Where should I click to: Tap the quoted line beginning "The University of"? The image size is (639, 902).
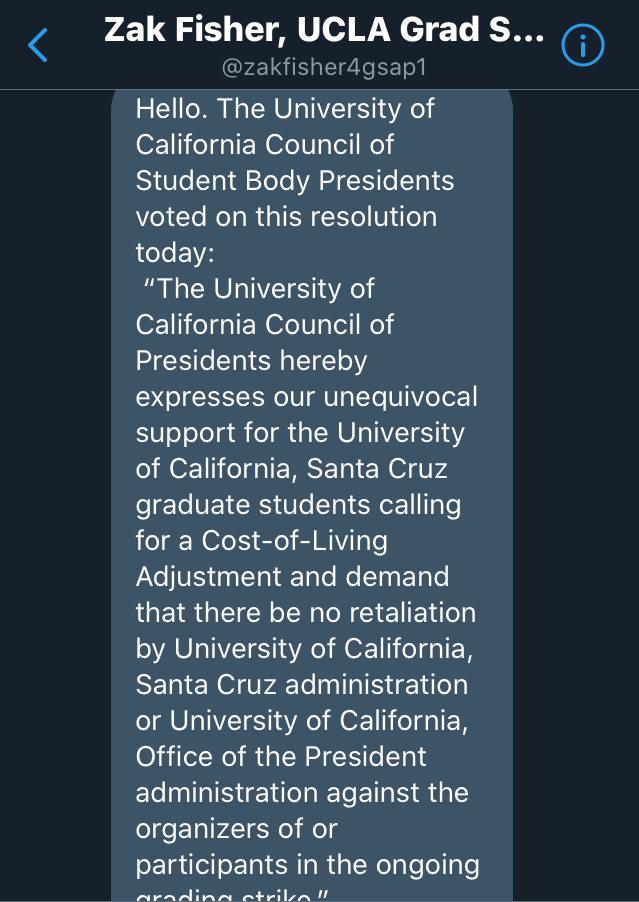[260, 289]
